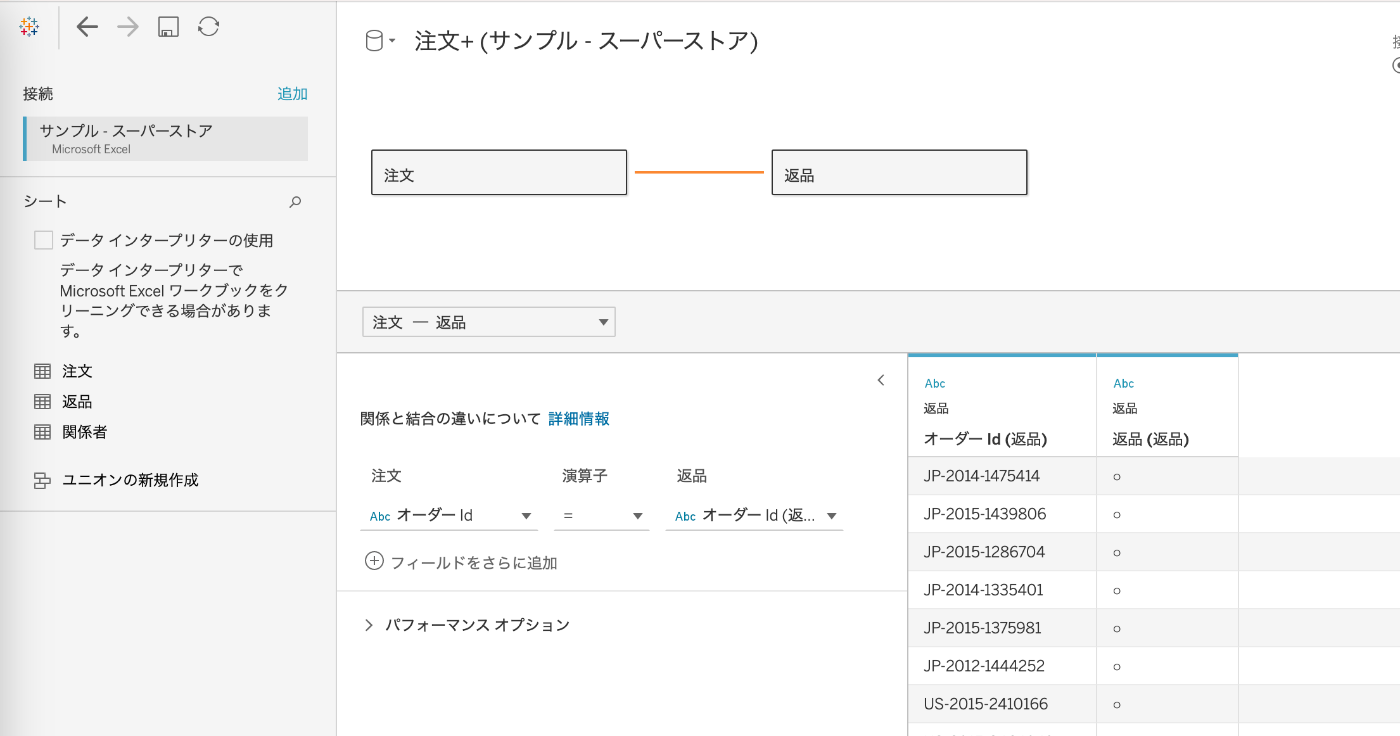Screen dimensions: 1400x736
Task: Click the plus icon to add more fields
Action: pos(374,561)
